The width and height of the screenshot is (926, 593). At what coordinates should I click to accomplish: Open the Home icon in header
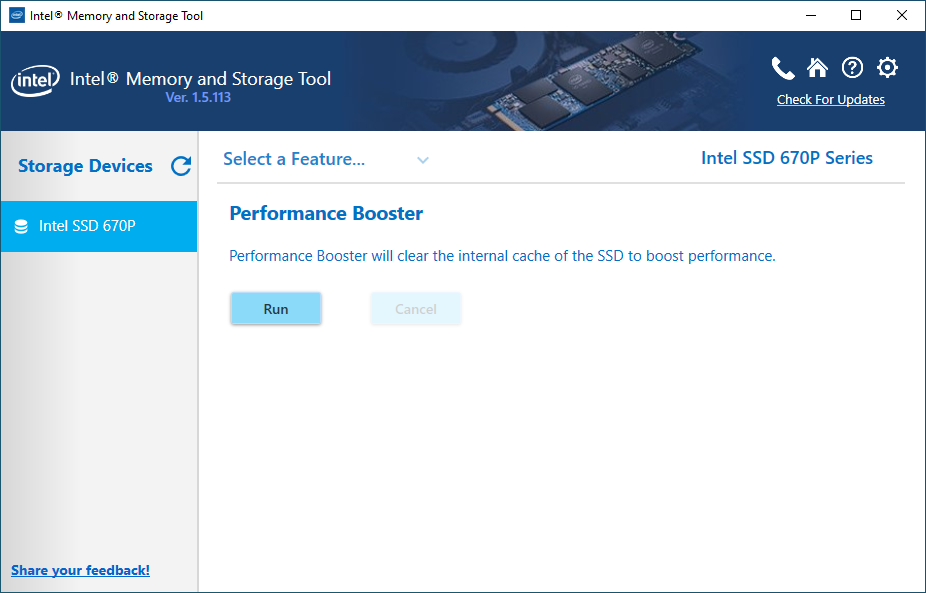[x=817, y=67]
